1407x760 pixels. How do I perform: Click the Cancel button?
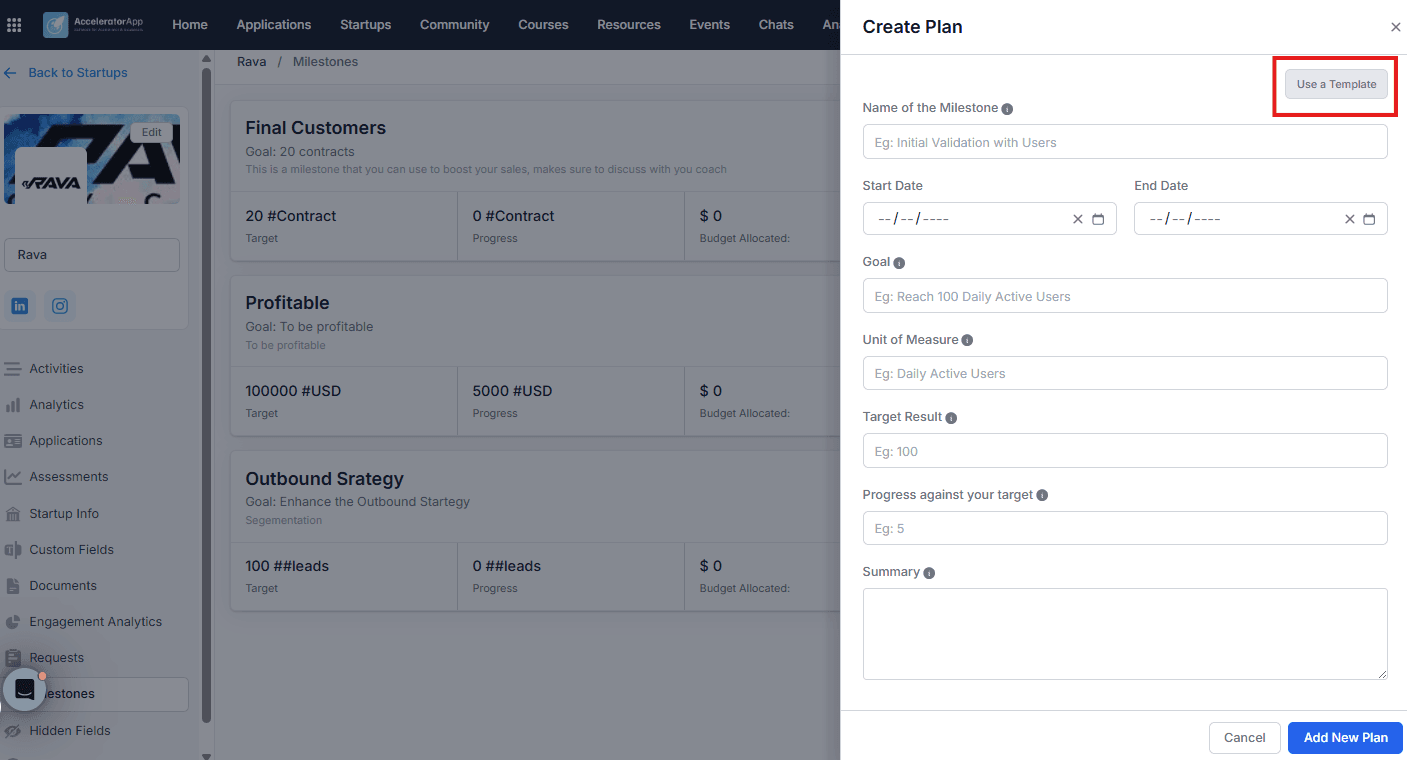(x=1245, y=738)
